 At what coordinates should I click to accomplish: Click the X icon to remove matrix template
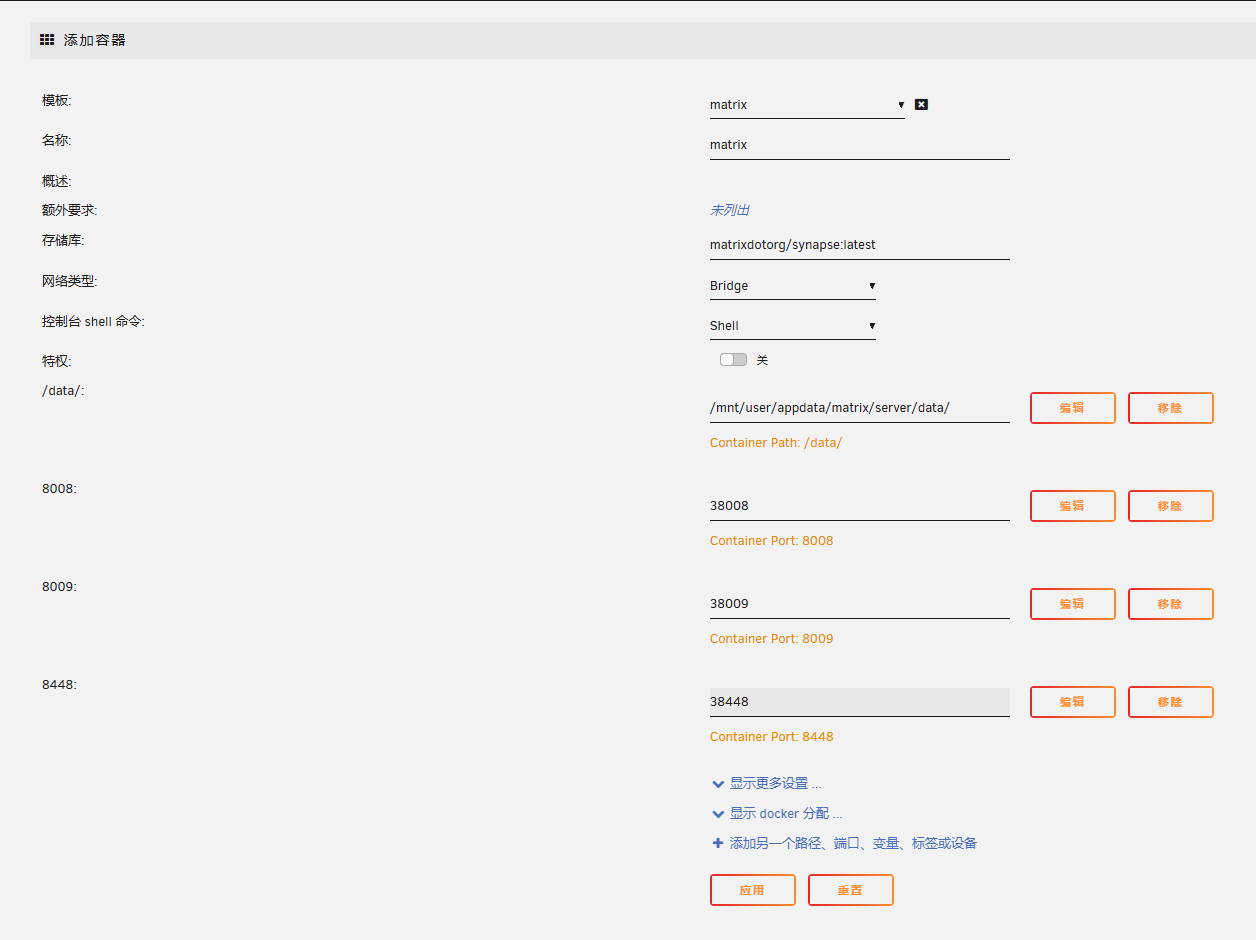(x=921, y=104)
